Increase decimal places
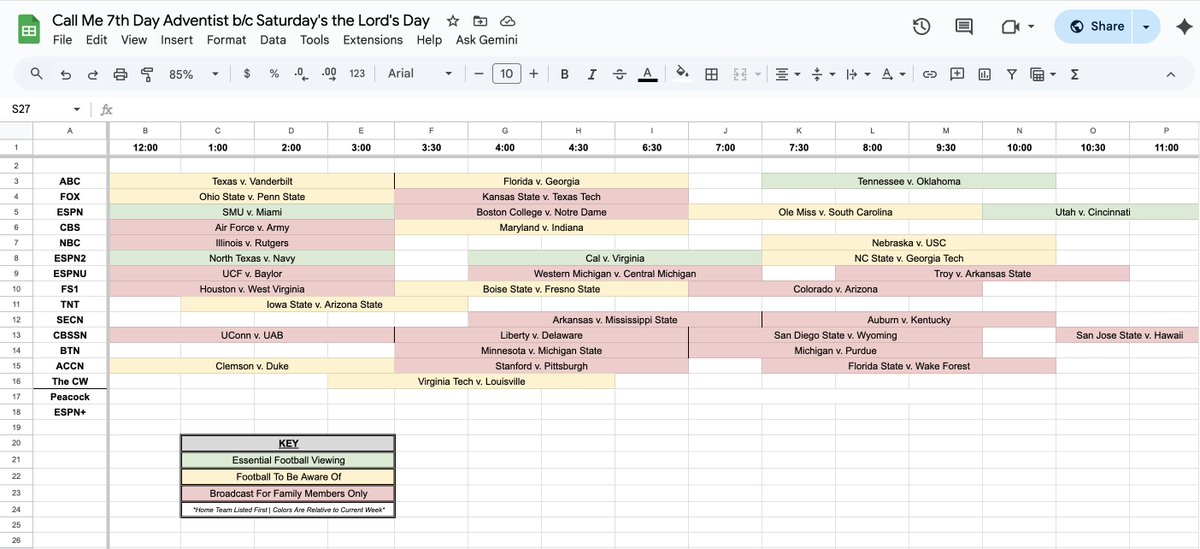1200x549 pixels. 329,74
